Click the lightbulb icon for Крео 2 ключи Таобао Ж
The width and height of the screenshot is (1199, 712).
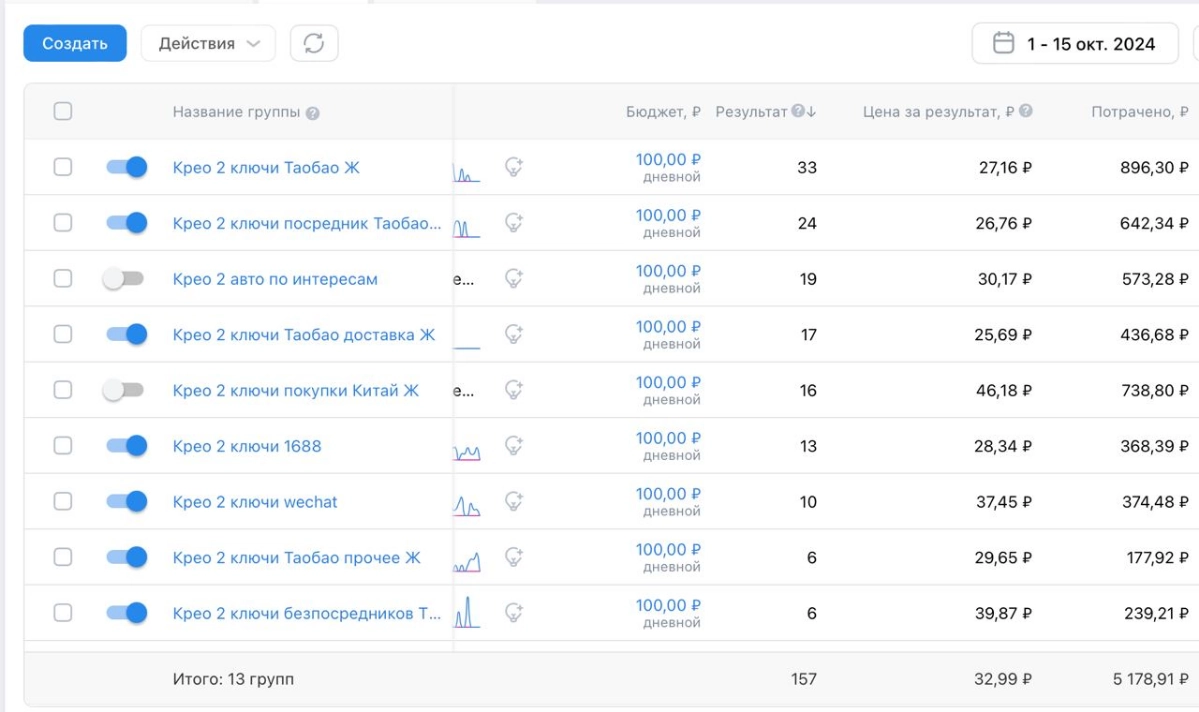tap(514, 167)
